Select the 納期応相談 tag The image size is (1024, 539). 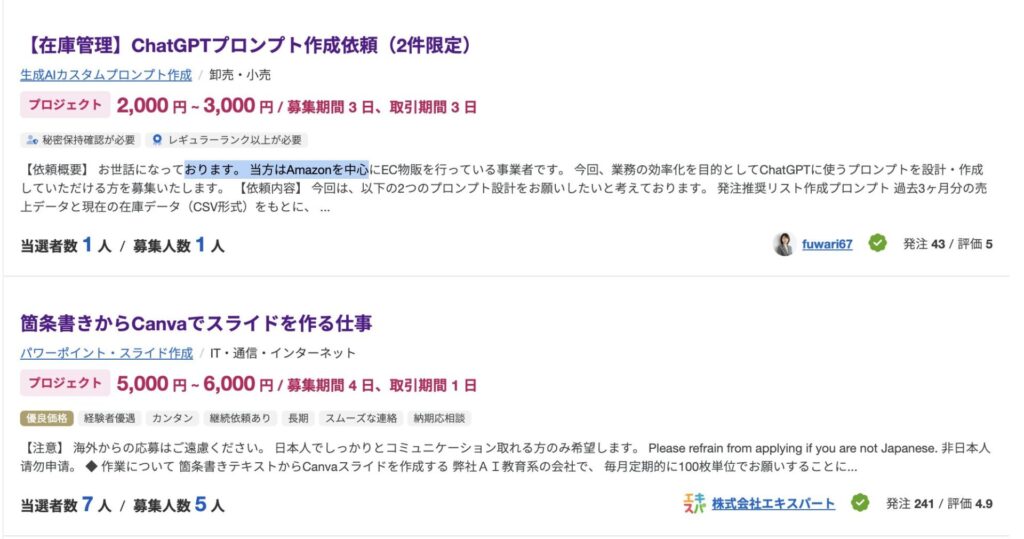tap(441, 418)
